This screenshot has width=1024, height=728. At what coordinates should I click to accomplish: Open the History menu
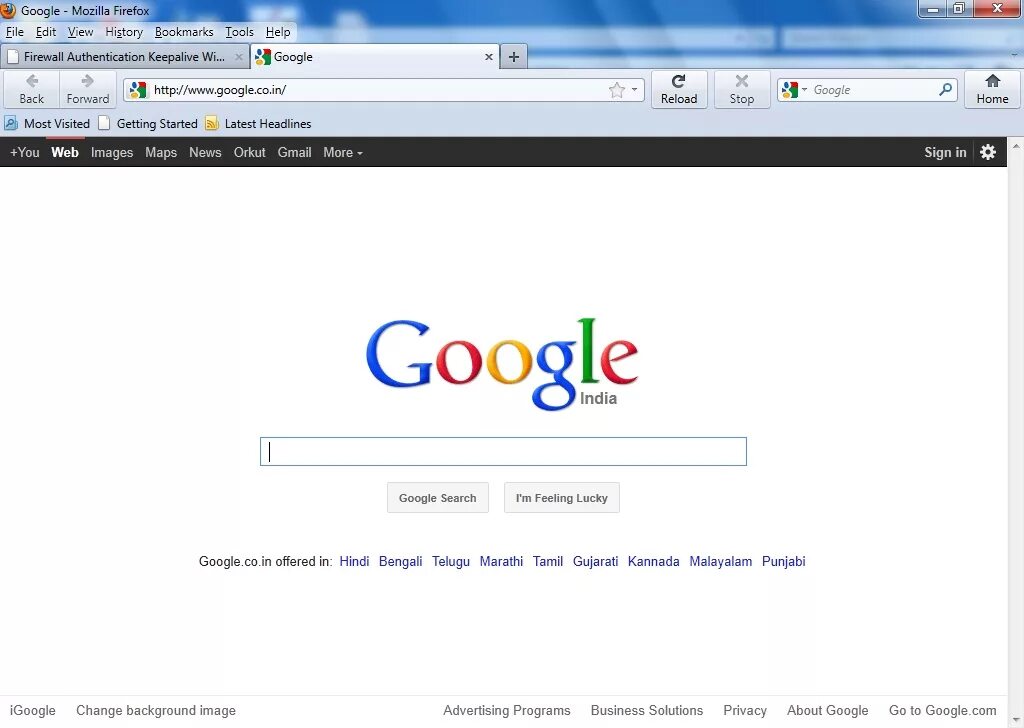[124, 32]
